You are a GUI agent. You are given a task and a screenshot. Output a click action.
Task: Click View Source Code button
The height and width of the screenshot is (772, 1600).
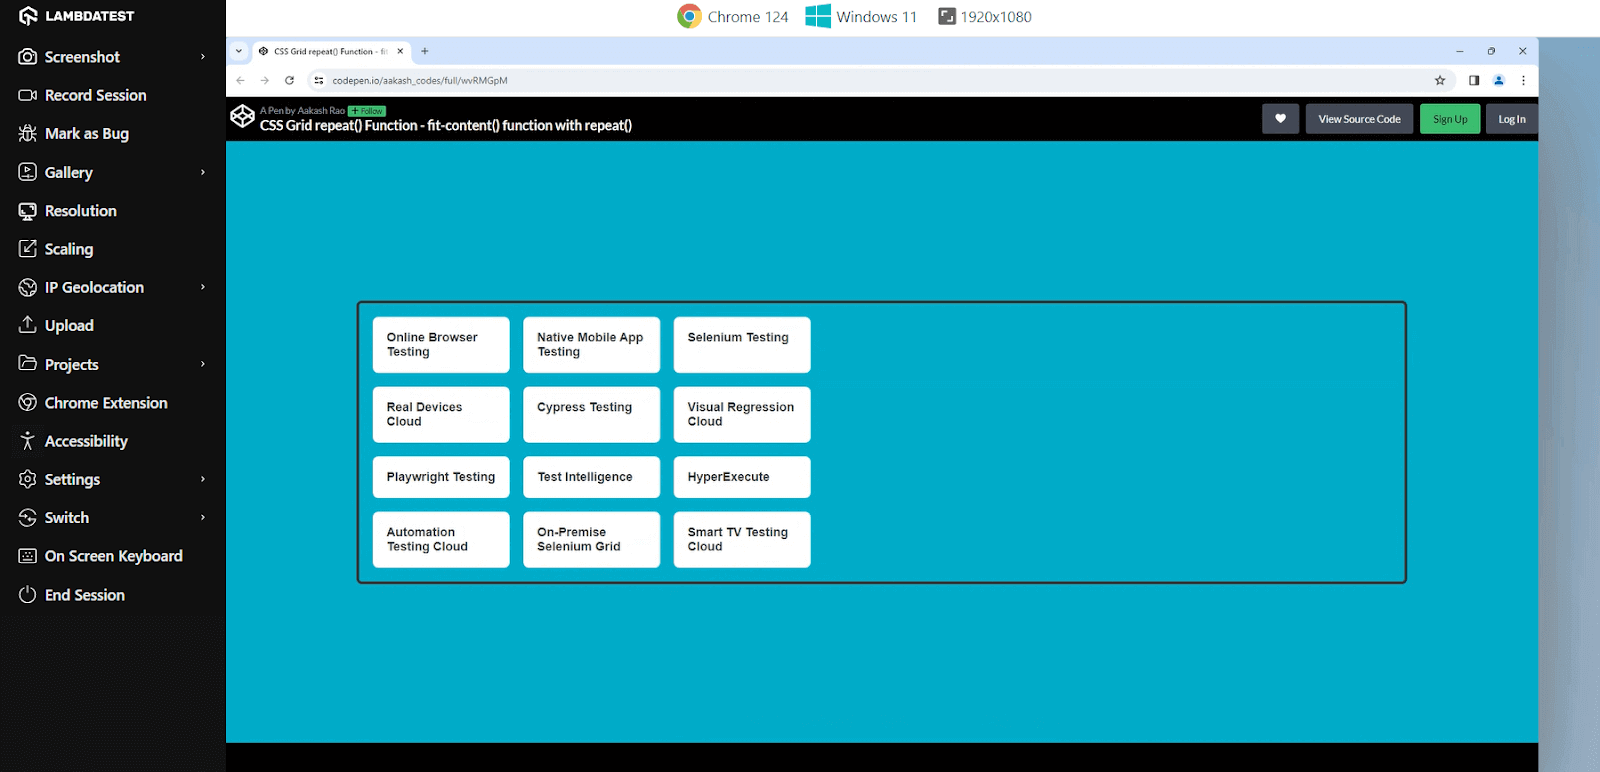[1359, 119]
